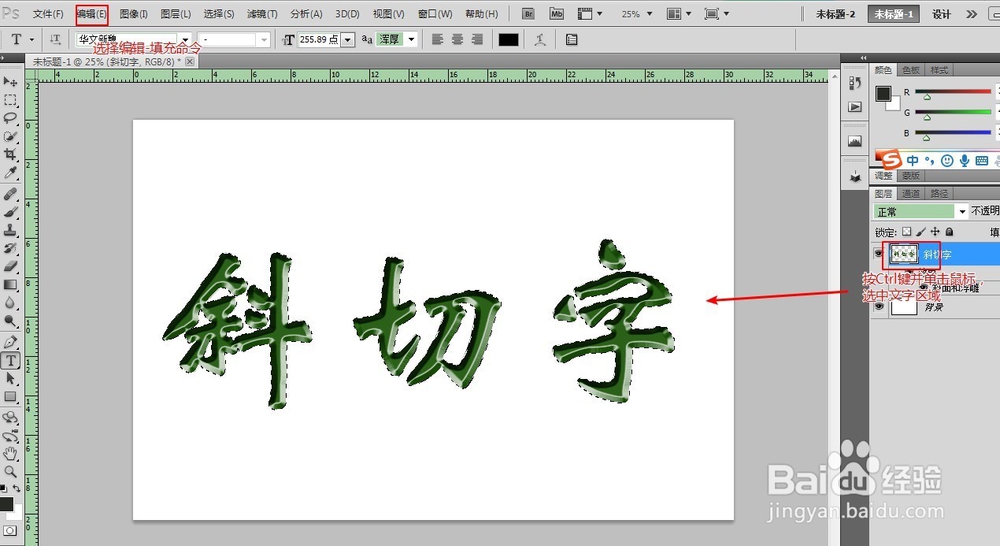Select the Lasso tool
Viewport: 1000px width, 546px height.
pyautogui.click(x=10, y=118)
